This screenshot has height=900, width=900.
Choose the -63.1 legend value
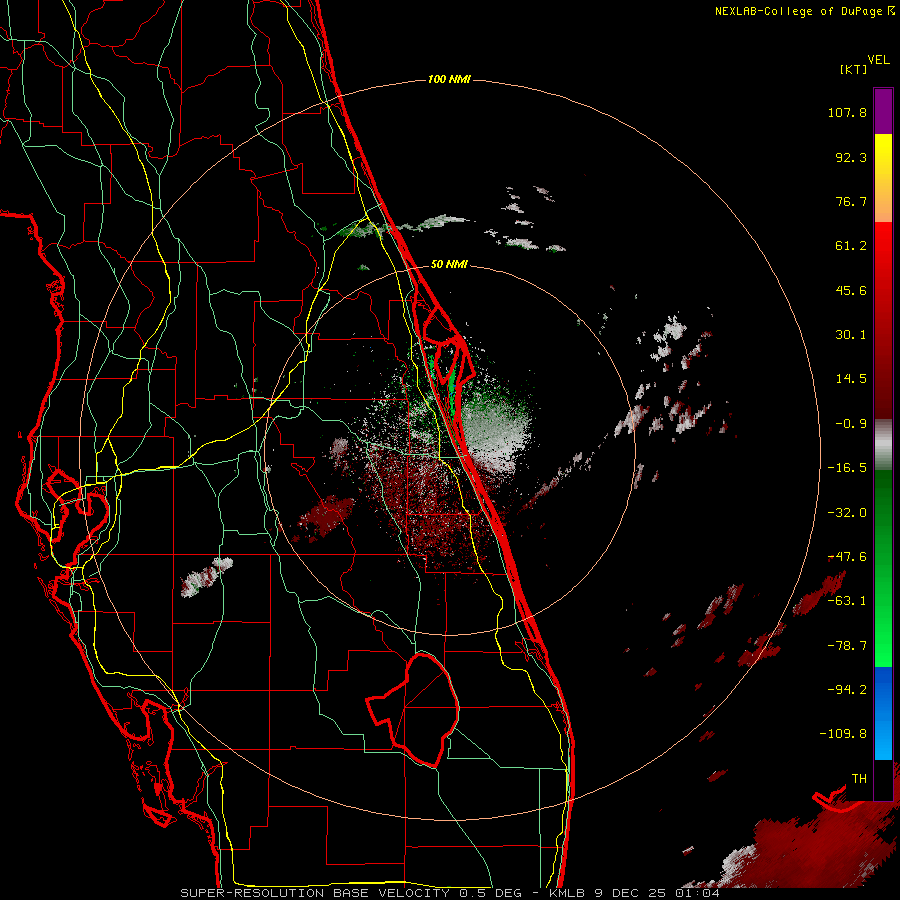pyautogui.click(x=847, y=601)
